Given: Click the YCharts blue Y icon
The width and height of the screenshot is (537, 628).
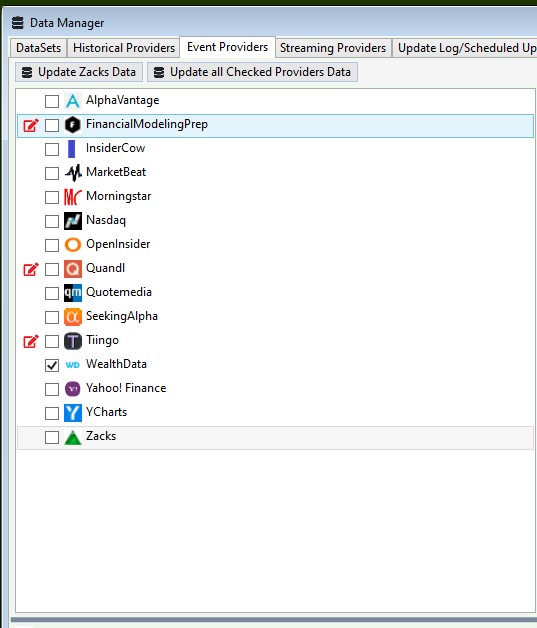Looking at the screenshot, I should pyautogui.click(x=72, y=413).
